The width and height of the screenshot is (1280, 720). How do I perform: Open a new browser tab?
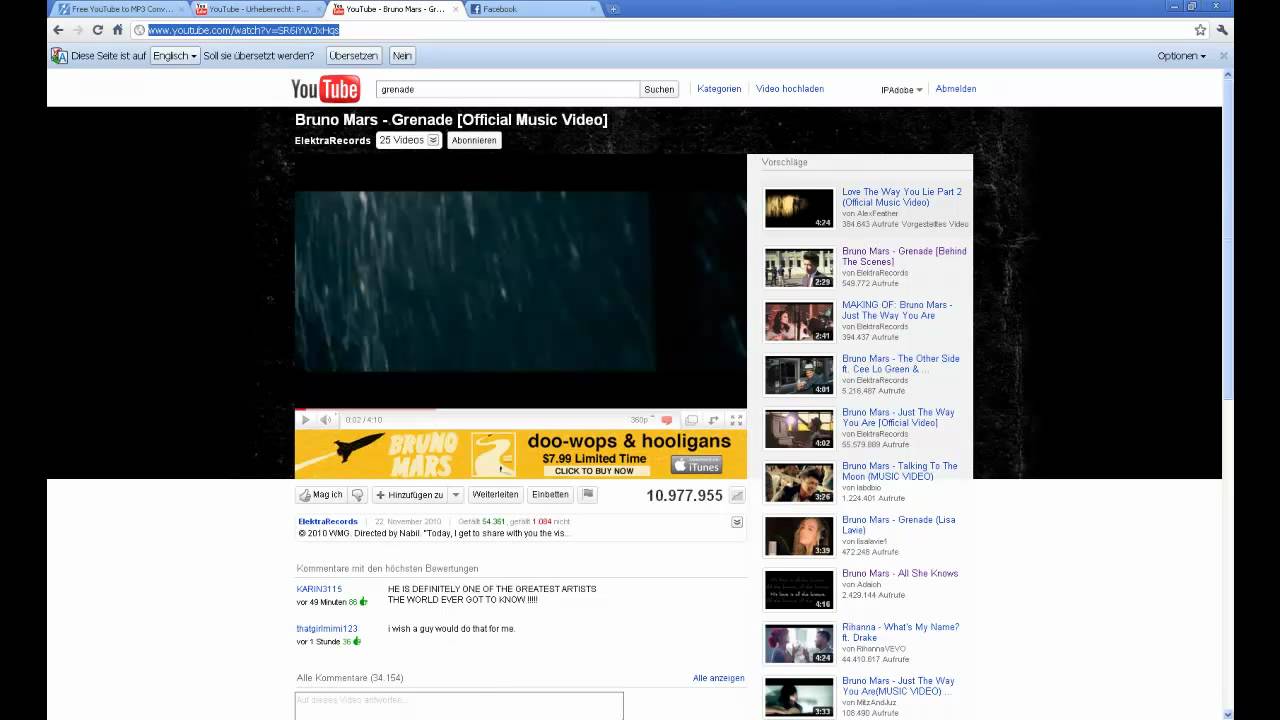coord(613,9)
